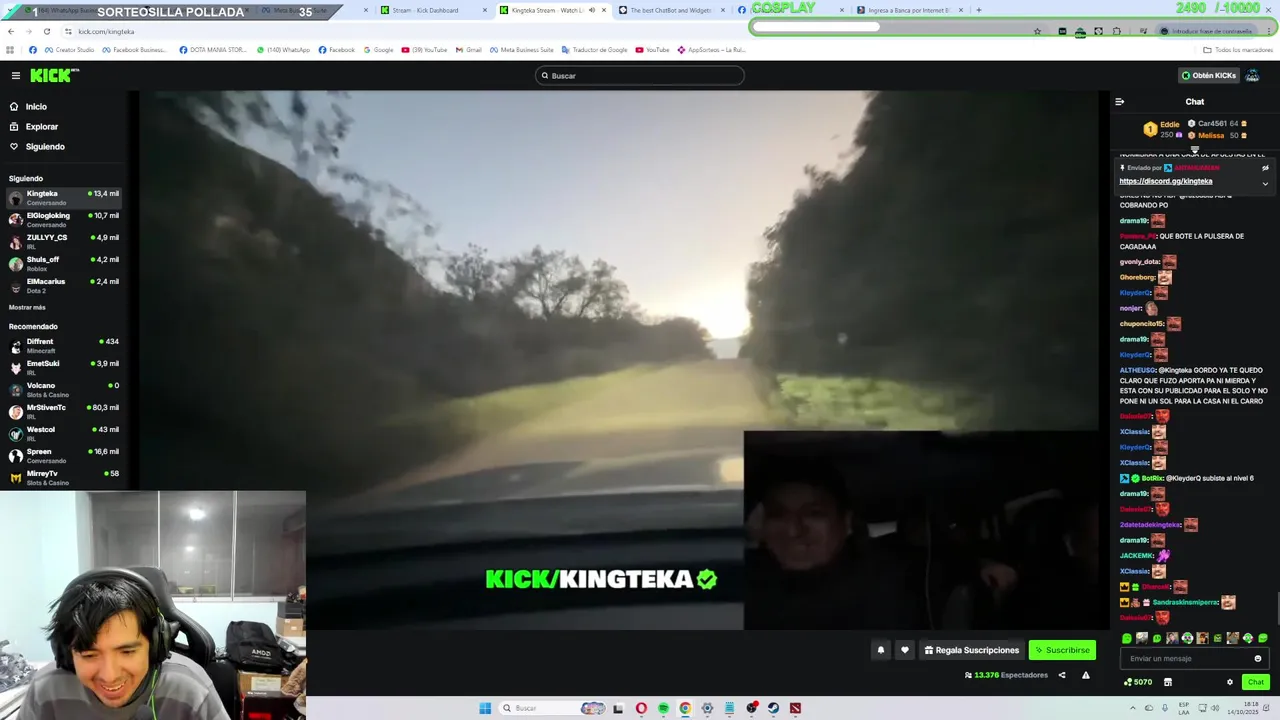This screenshot has width=1280, height=720.
Task: Open recommended channel Diffrent
Action: pos(64,345)
